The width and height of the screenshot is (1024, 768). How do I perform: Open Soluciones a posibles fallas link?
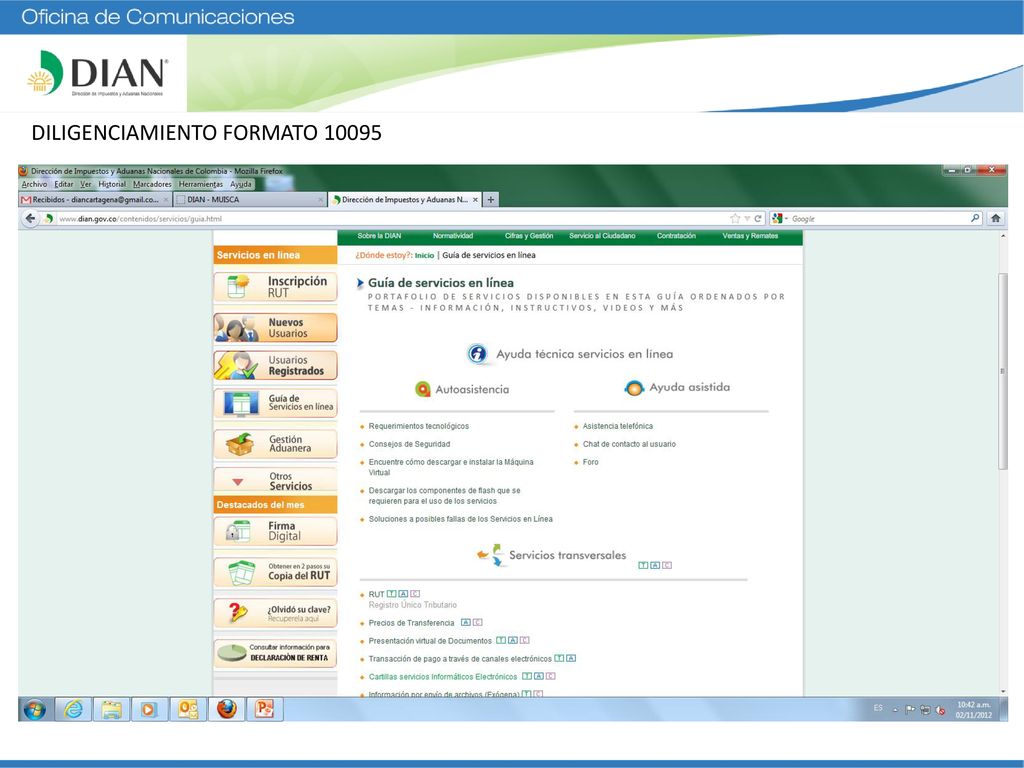click(460, 519)
